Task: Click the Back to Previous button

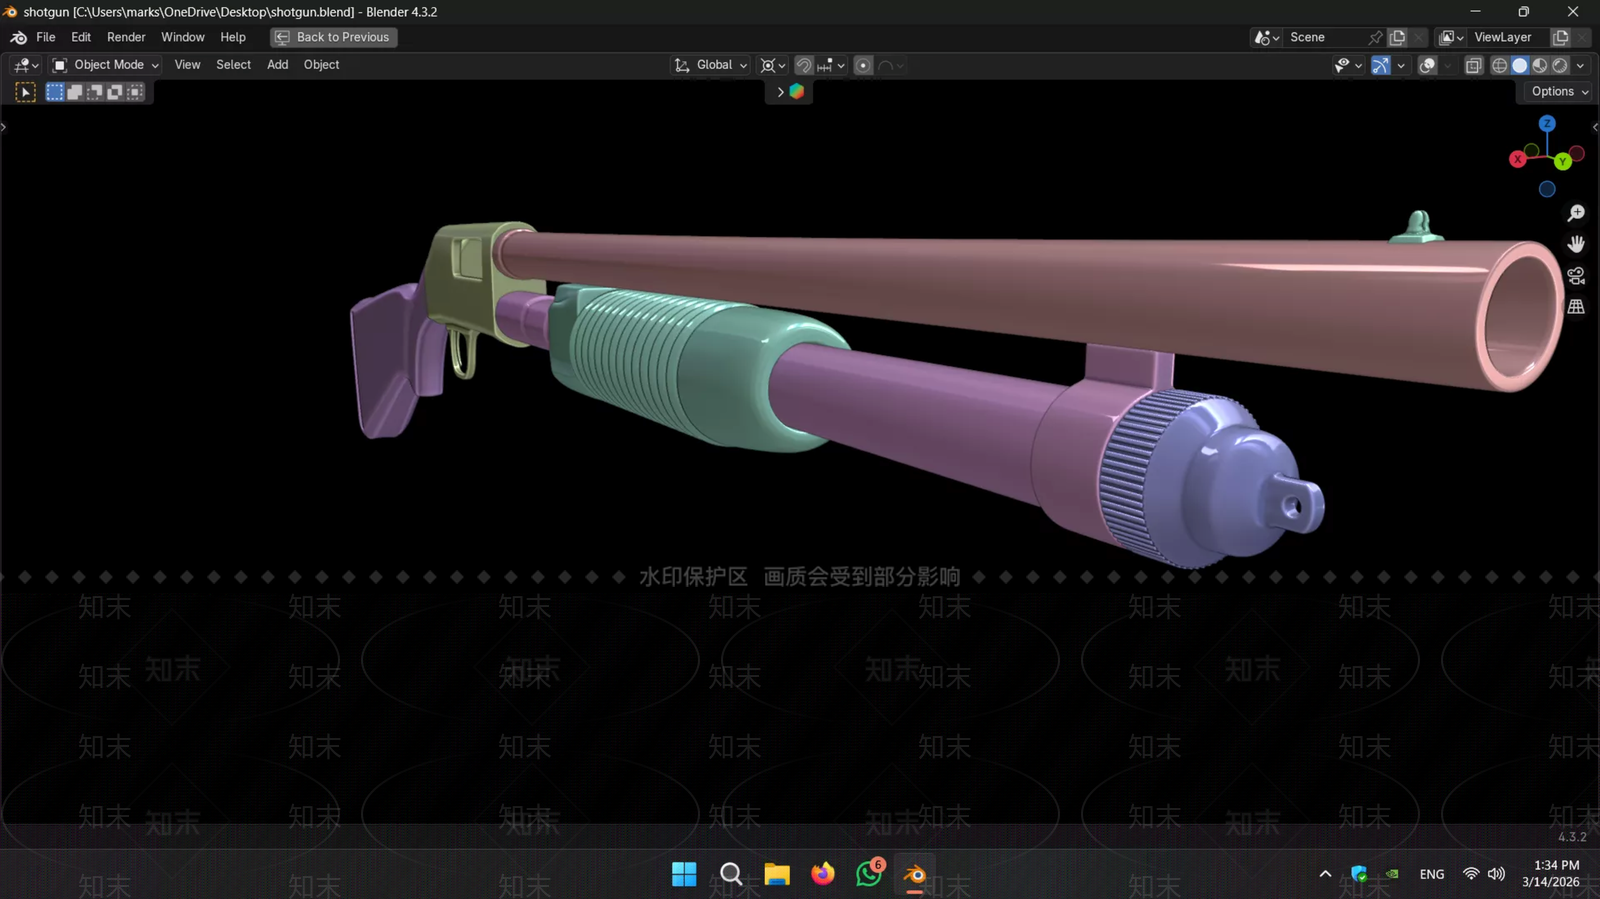Action: click(333, 37)
